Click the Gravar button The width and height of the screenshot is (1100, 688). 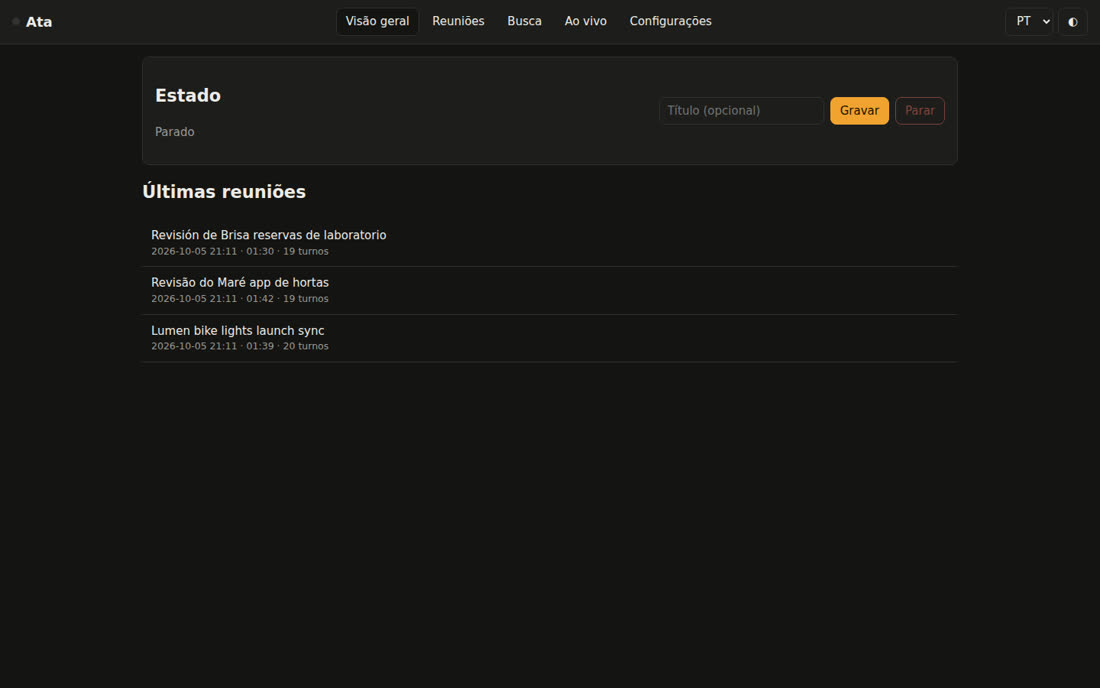pos(859,111)
